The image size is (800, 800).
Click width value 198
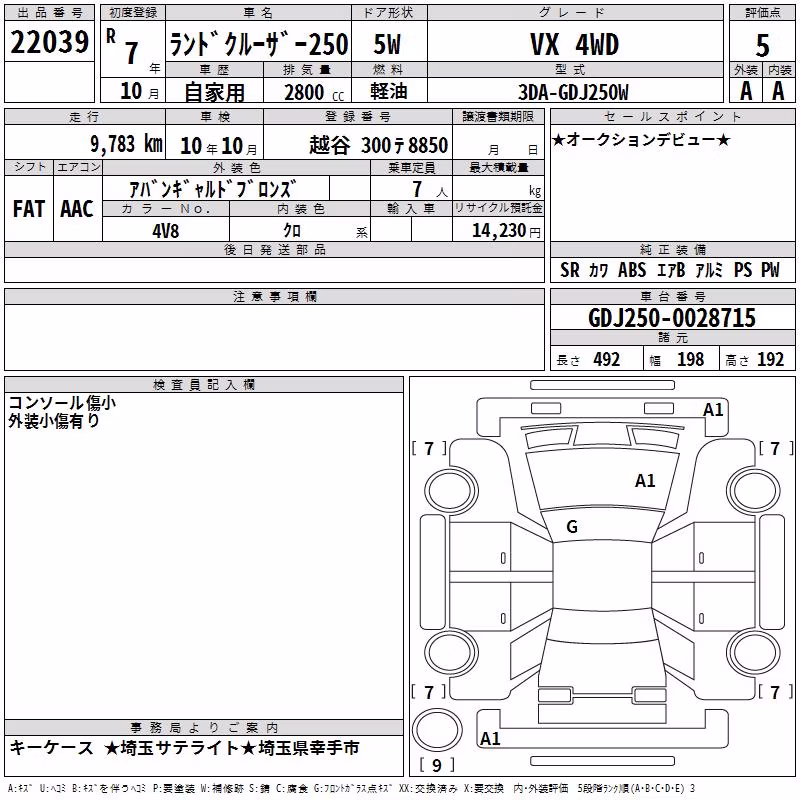[x=690, y=360]
